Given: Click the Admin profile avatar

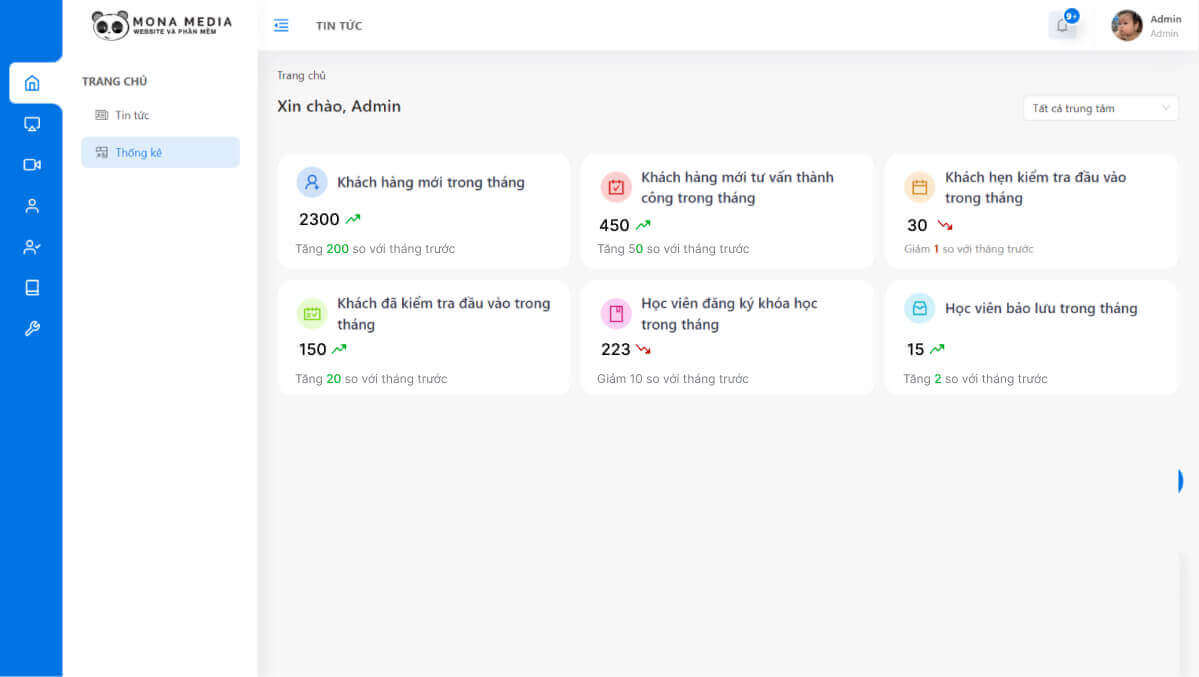Looking at the screenshot, I should tap(1126, 25).
